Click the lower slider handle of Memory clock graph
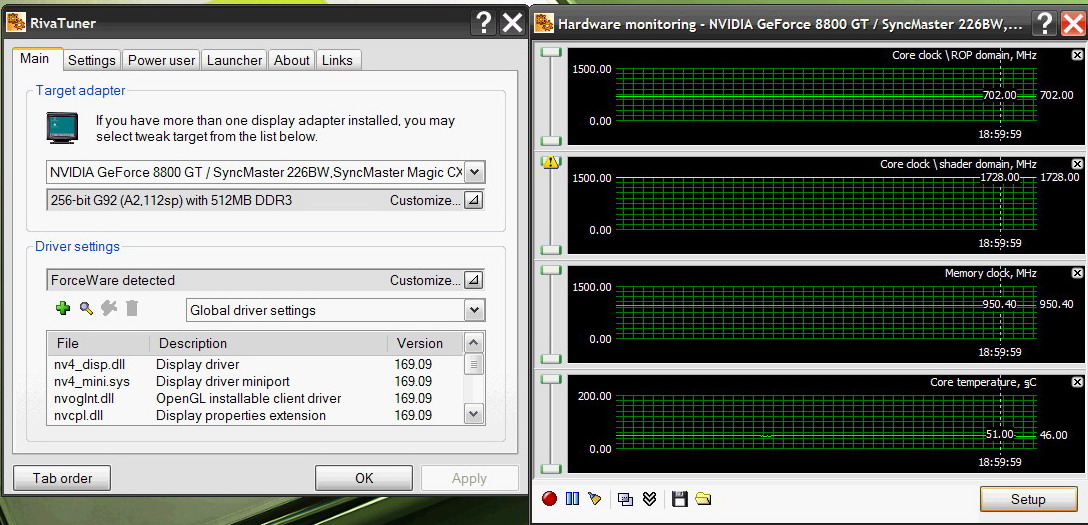Viewport: 1088px width, 525px height. click(551, 359)
